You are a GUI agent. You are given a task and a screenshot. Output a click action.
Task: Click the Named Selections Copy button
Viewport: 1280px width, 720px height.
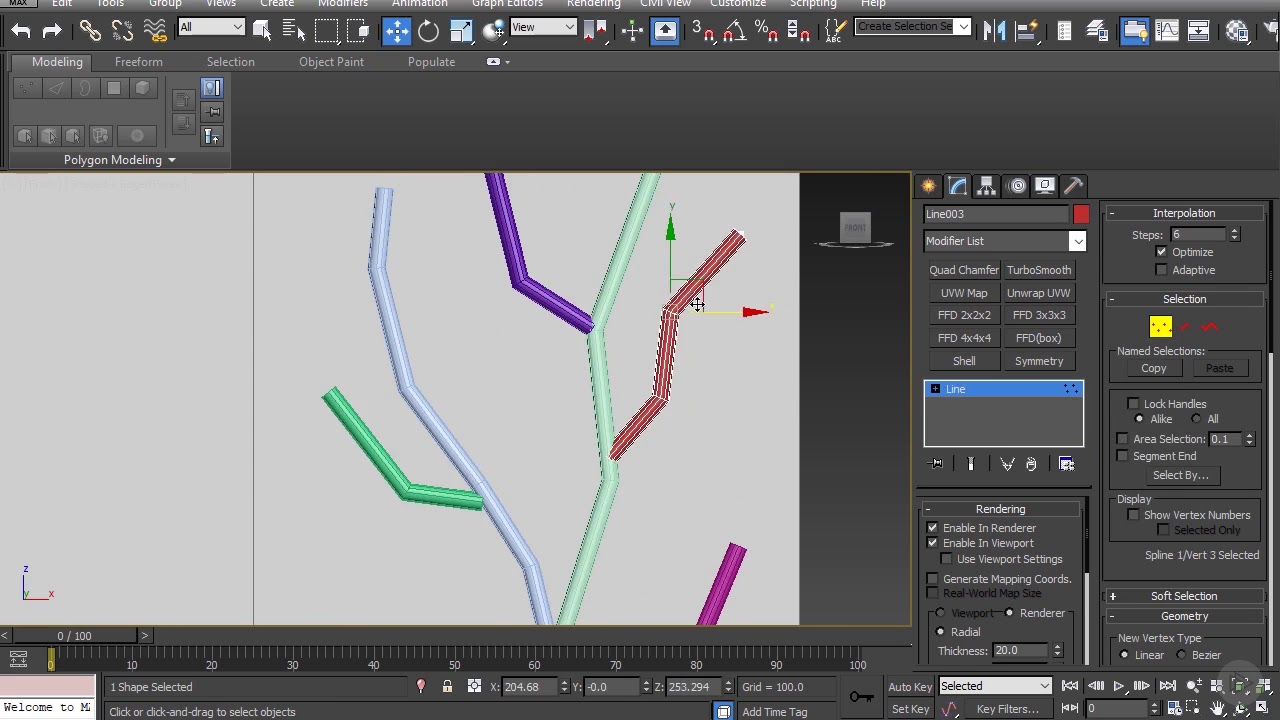click(1154, 368)
